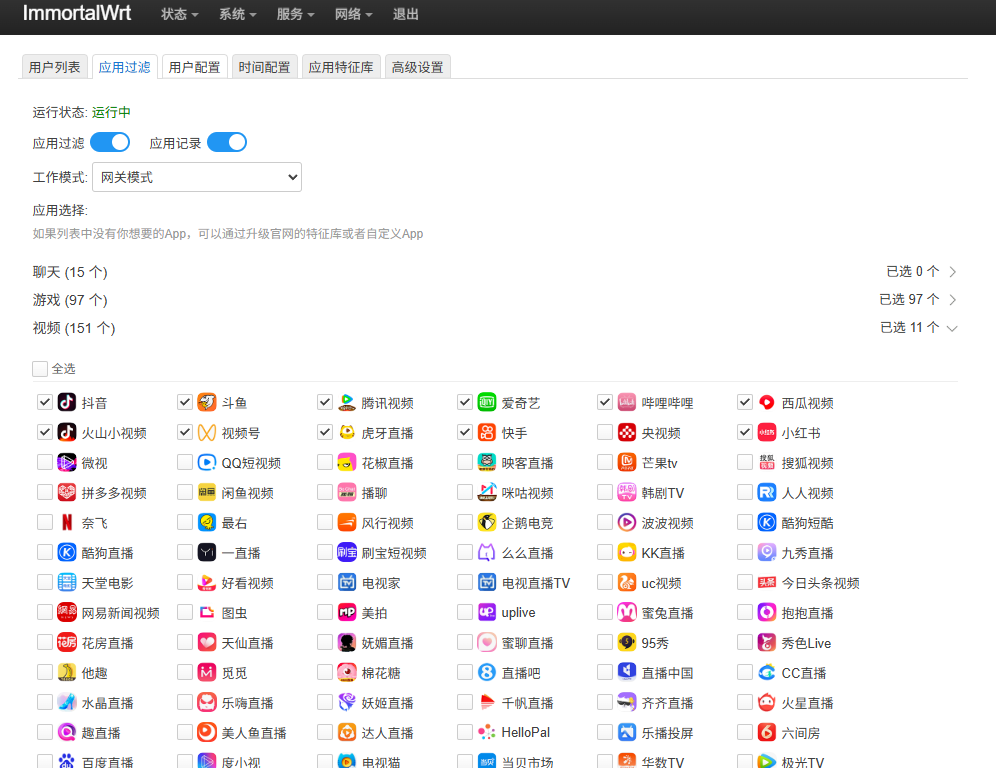
Task: Click the 快手 icon
Action: coord(487,433)
